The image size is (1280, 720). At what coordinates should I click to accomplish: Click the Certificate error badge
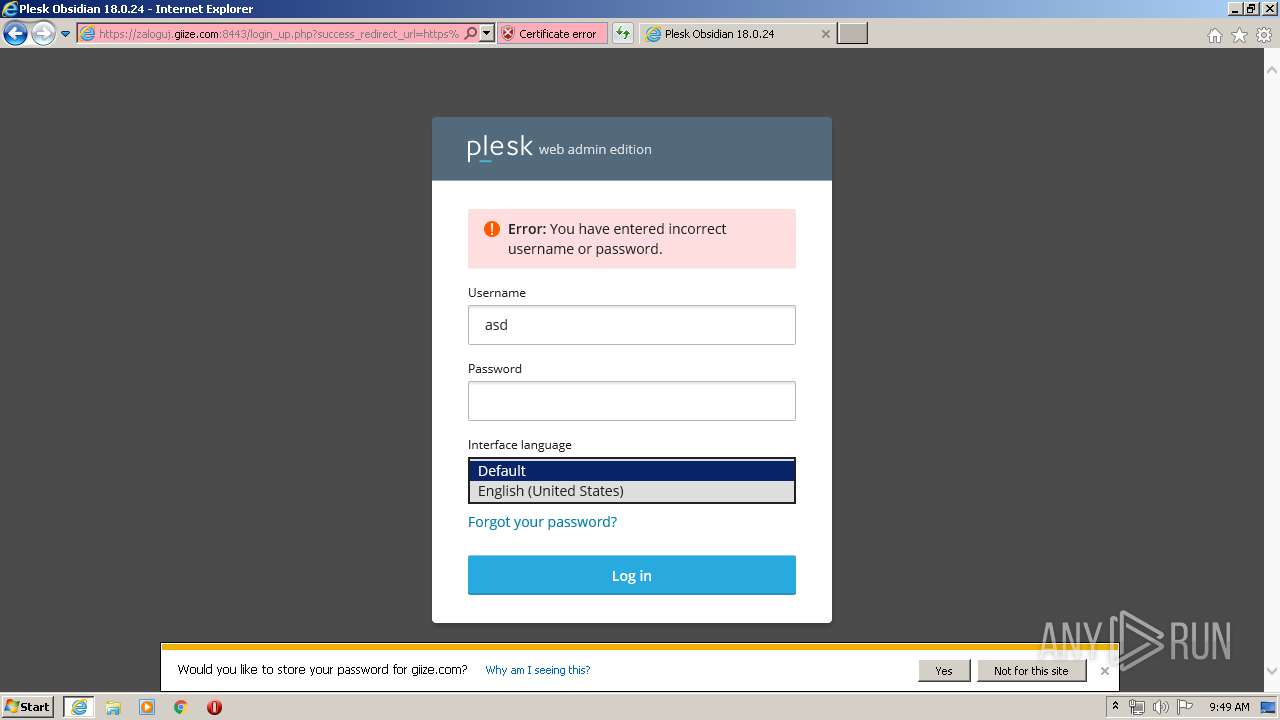click(553, 34)
